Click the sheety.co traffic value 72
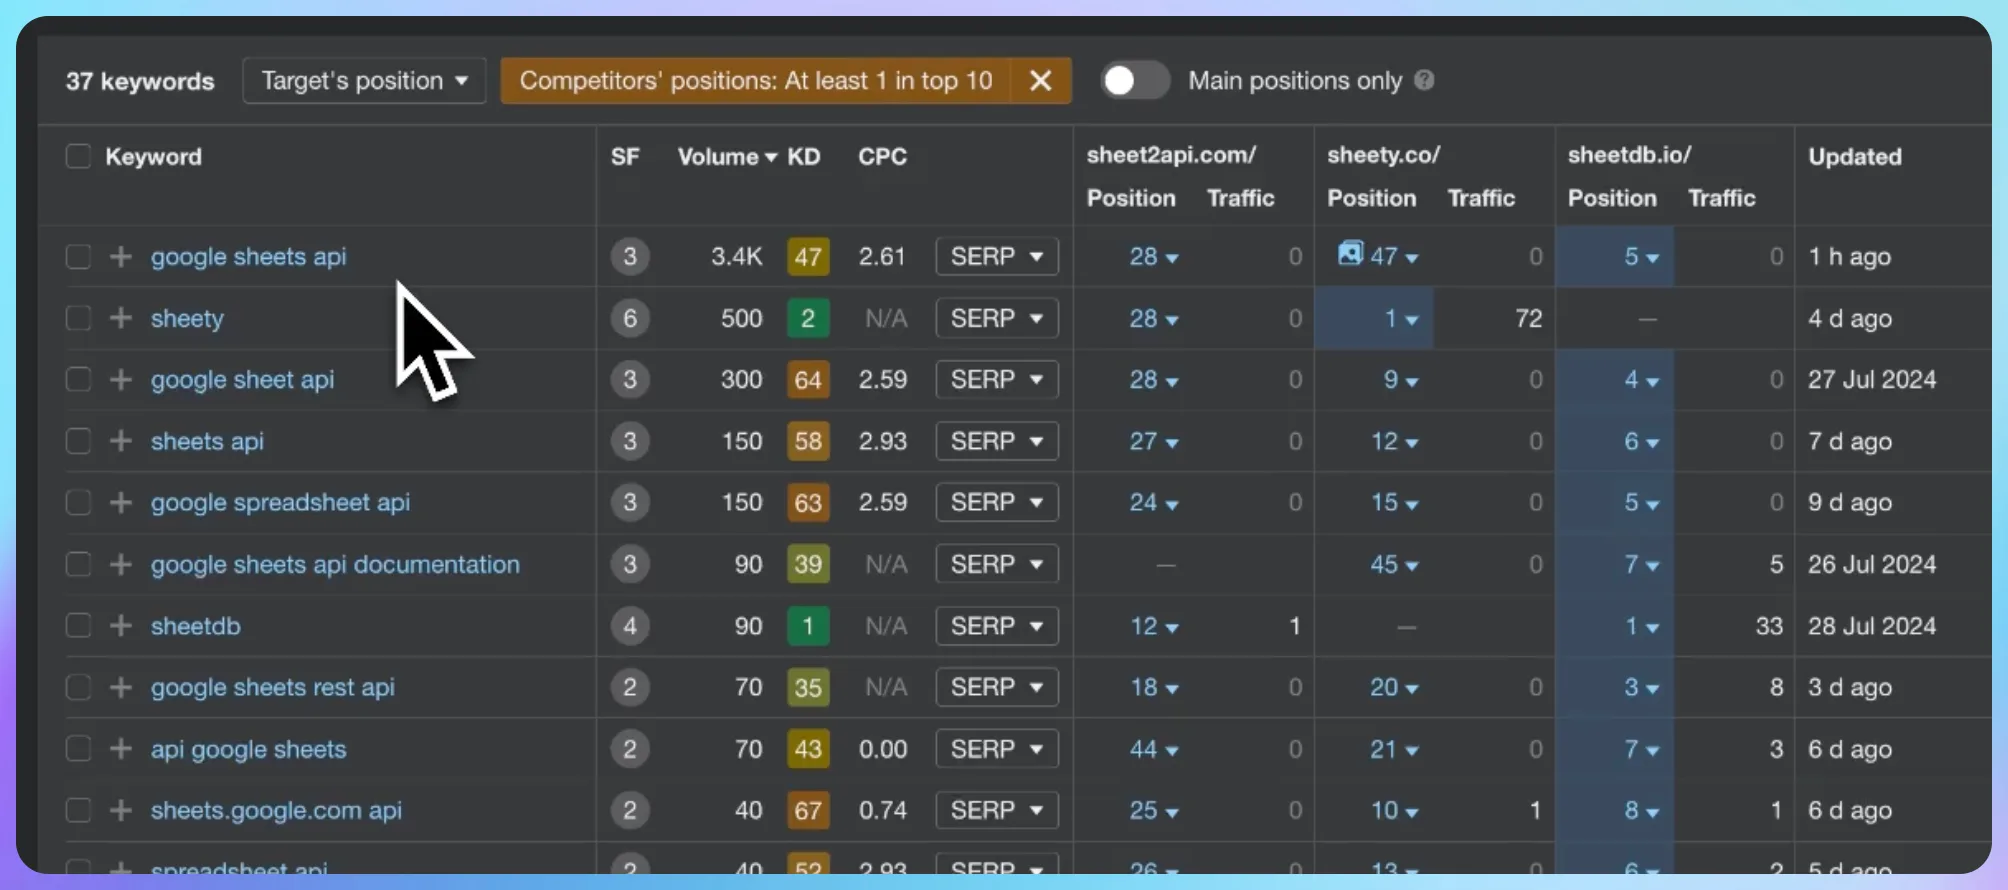This screenshot has width=2008, height=890. (x=1528, y=318)
